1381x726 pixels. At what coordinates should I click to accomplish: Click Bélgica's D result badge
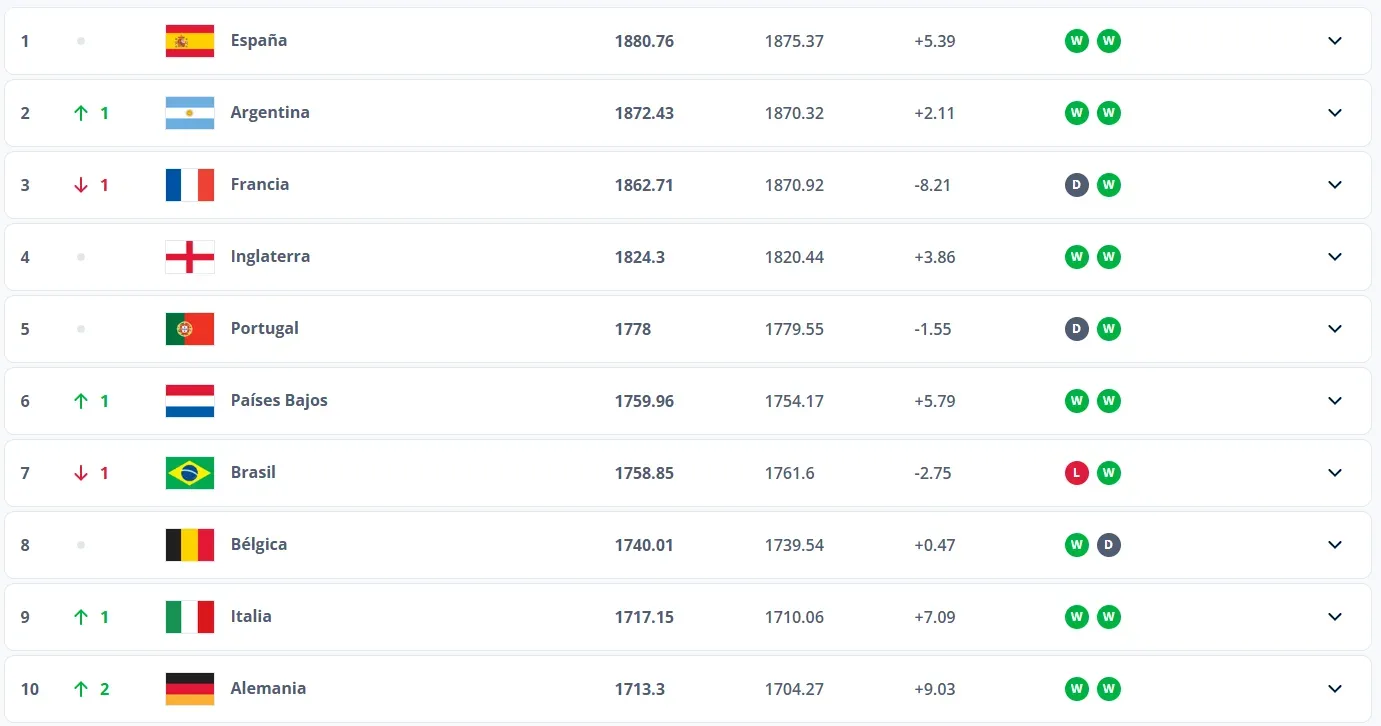pos(1108,545)
